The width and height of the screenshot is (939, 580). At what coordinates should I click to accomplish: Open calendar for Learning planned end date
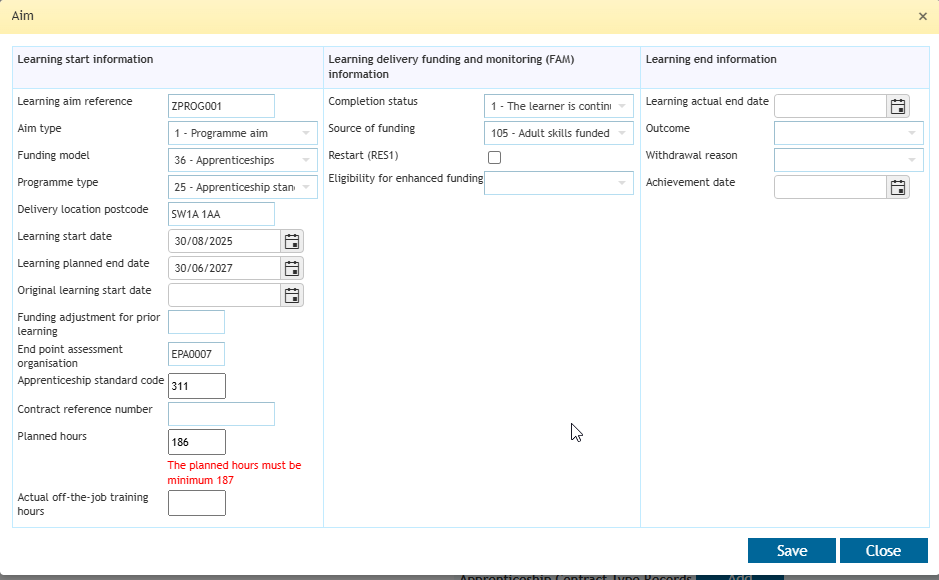pyautogui.click(x=292, y=268)
